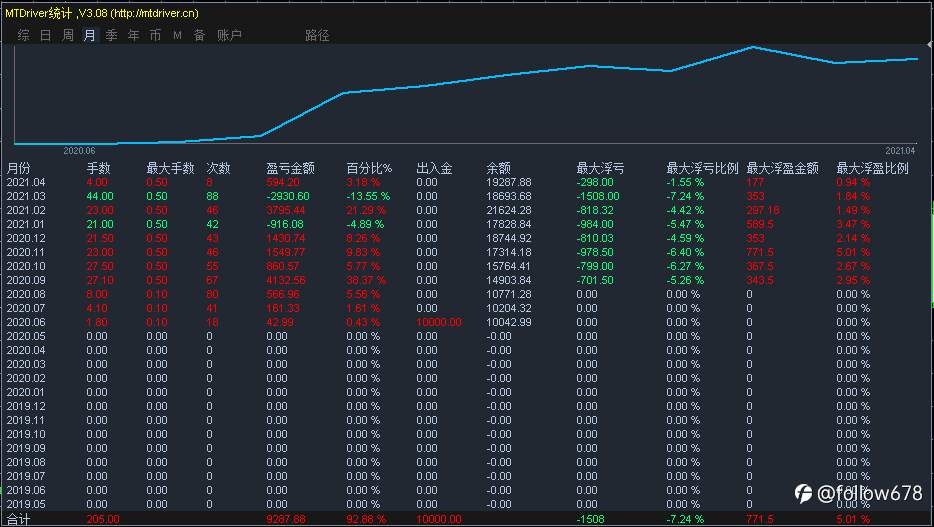Click the 出入金 column header
This screenshot has width=934, height=527.
pos(434,168)
